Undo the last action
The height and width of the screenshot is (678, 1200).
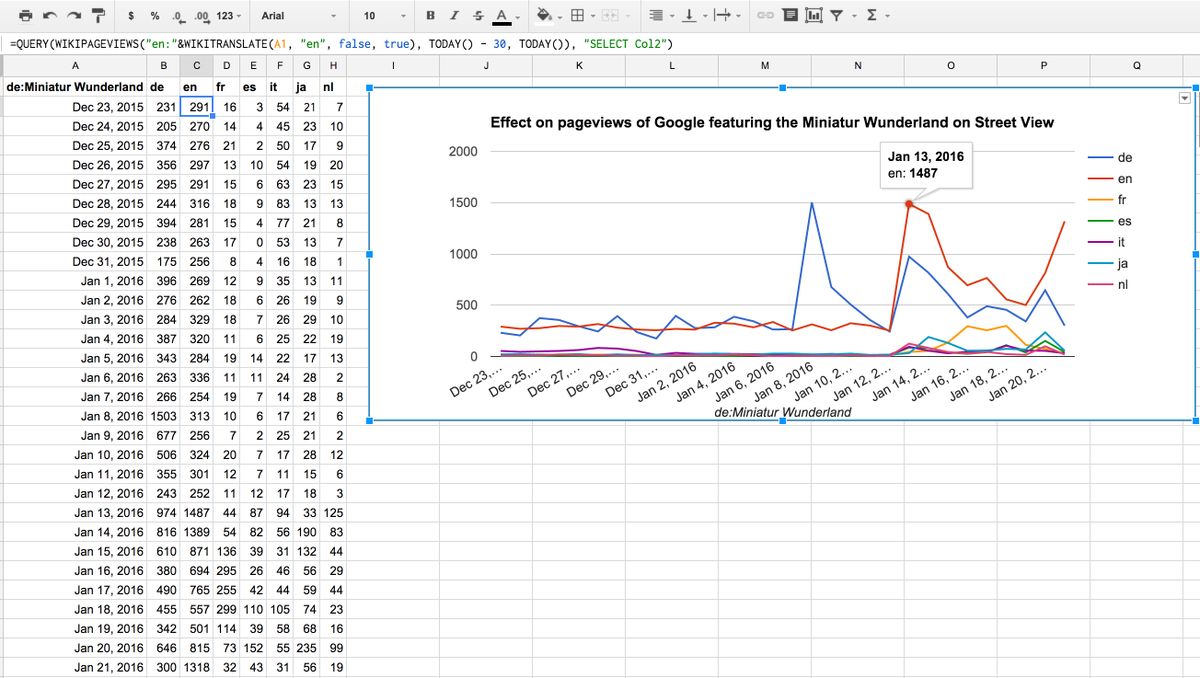click(51, 16)
